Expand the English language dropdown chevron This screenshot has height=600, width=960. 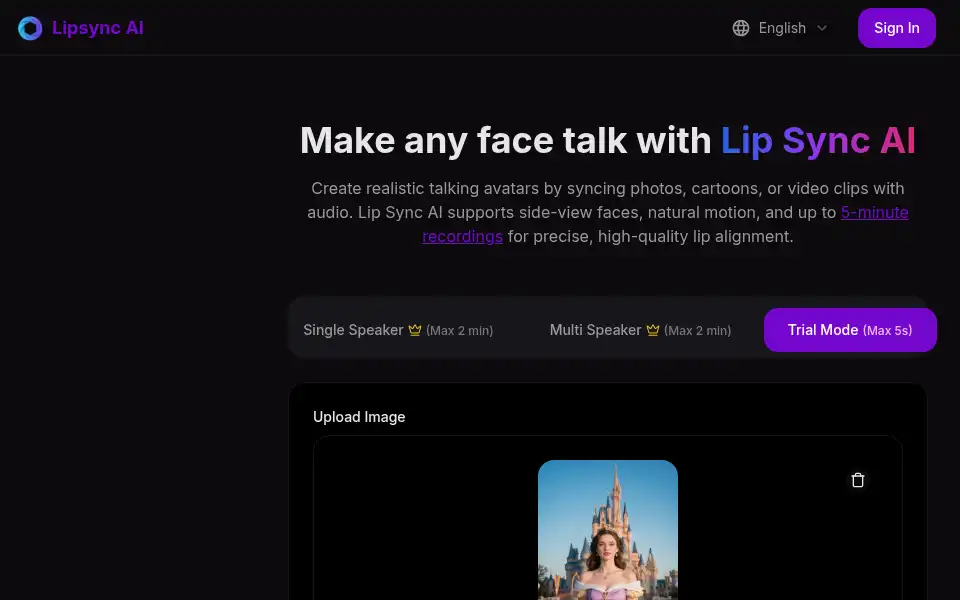[x=822, y=28]
